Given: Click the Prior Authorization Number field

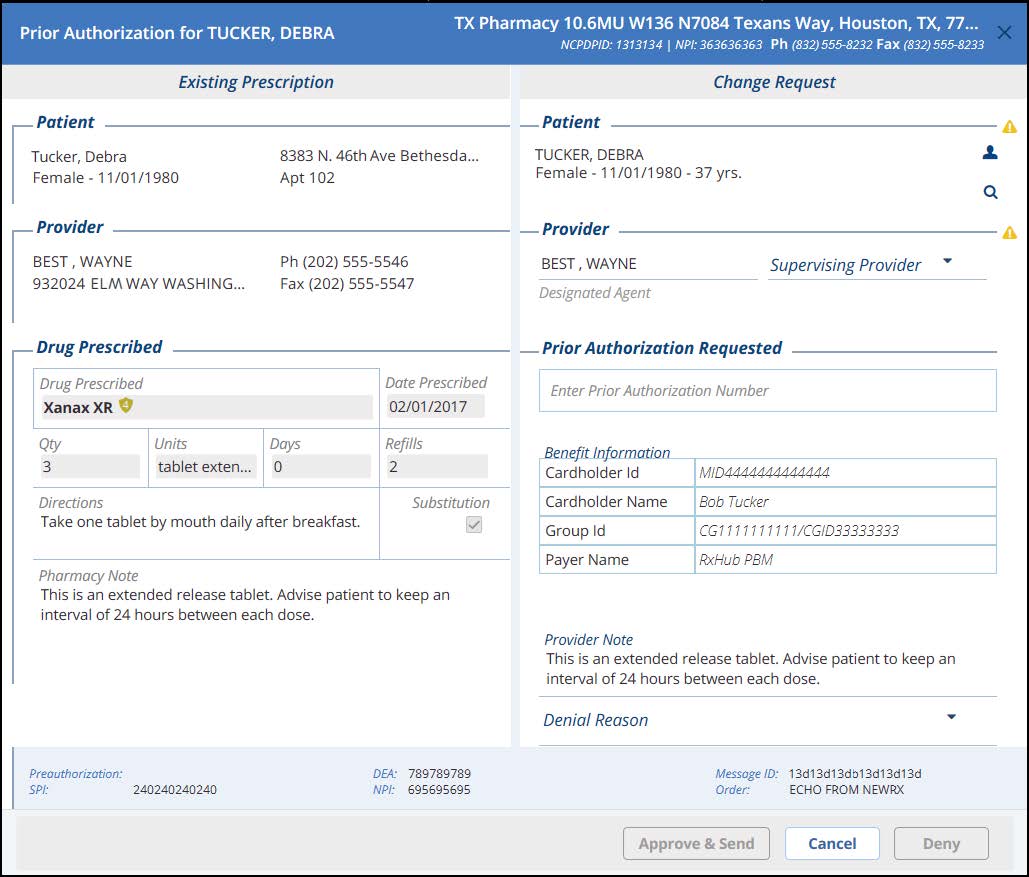Looking at the screenshot, I should click(767, 391).
